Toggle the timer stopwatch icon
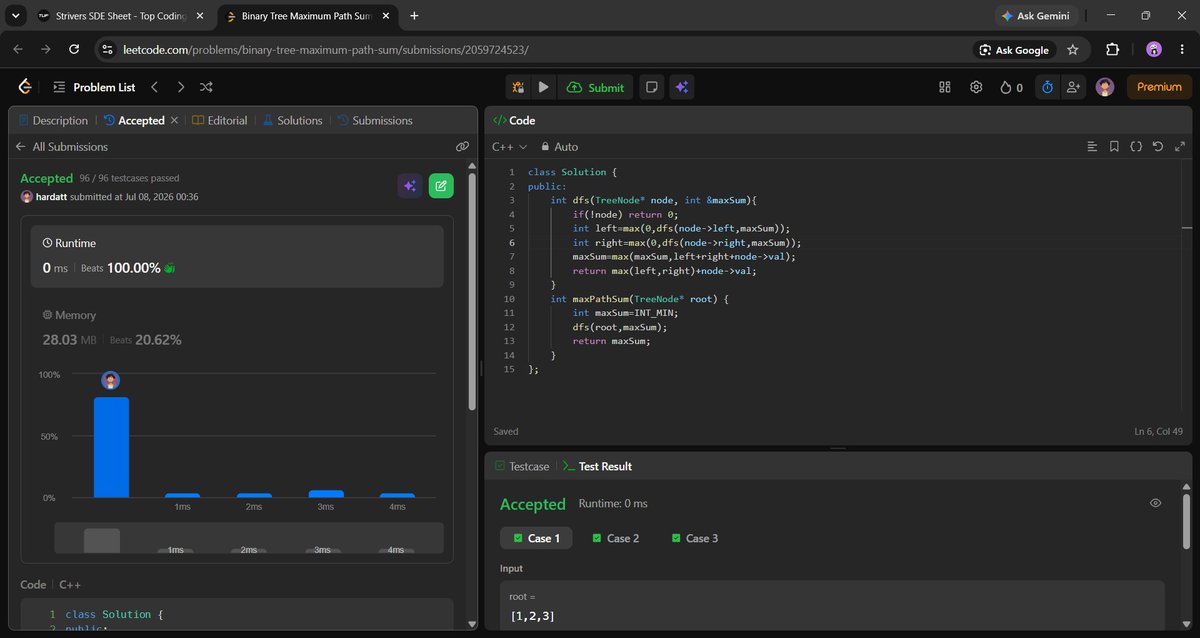Image resolution: width=1200 pixels, height=638 pixels. pyautogui.click(x=1047, y=87)
